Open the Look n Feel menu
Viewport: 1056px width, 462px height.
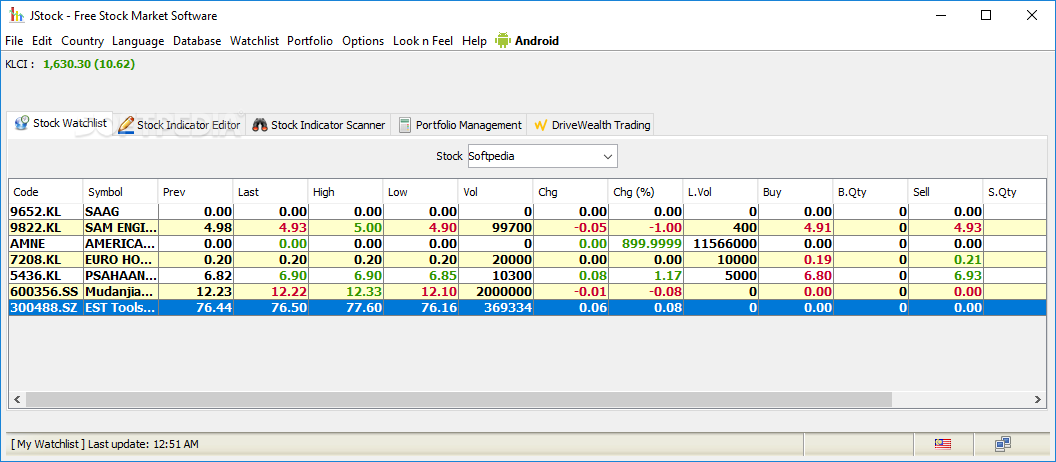coord(423,41)
